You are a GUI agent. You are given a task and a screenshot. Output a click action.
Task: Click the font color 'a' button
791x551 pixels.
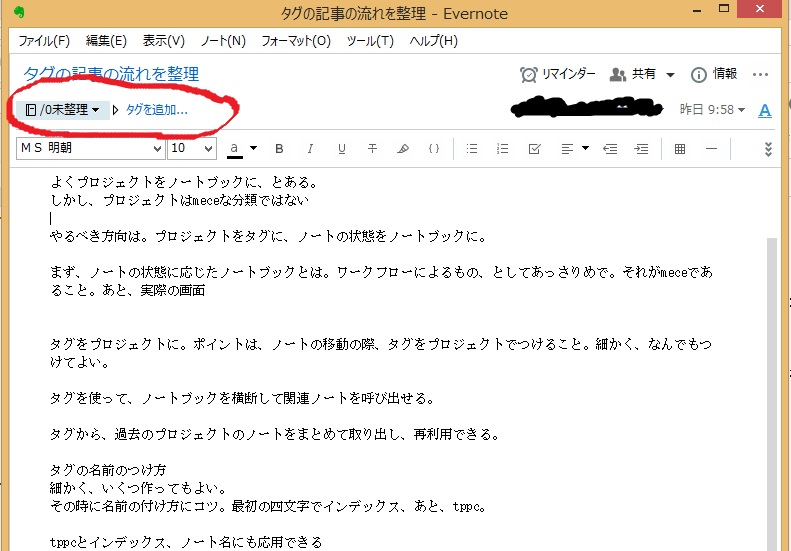tap(234, 149)
